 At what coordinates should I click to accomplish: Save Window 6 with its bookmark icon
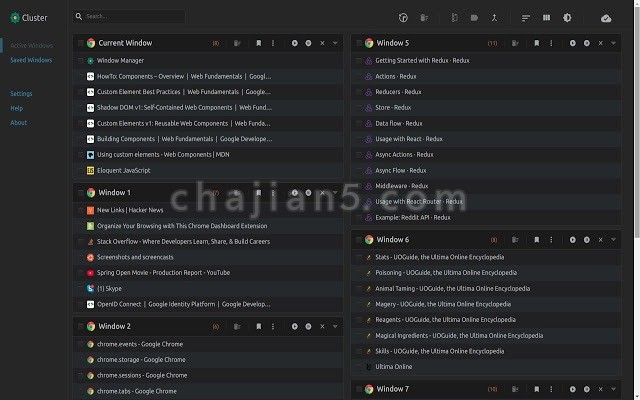coord(536,240)
